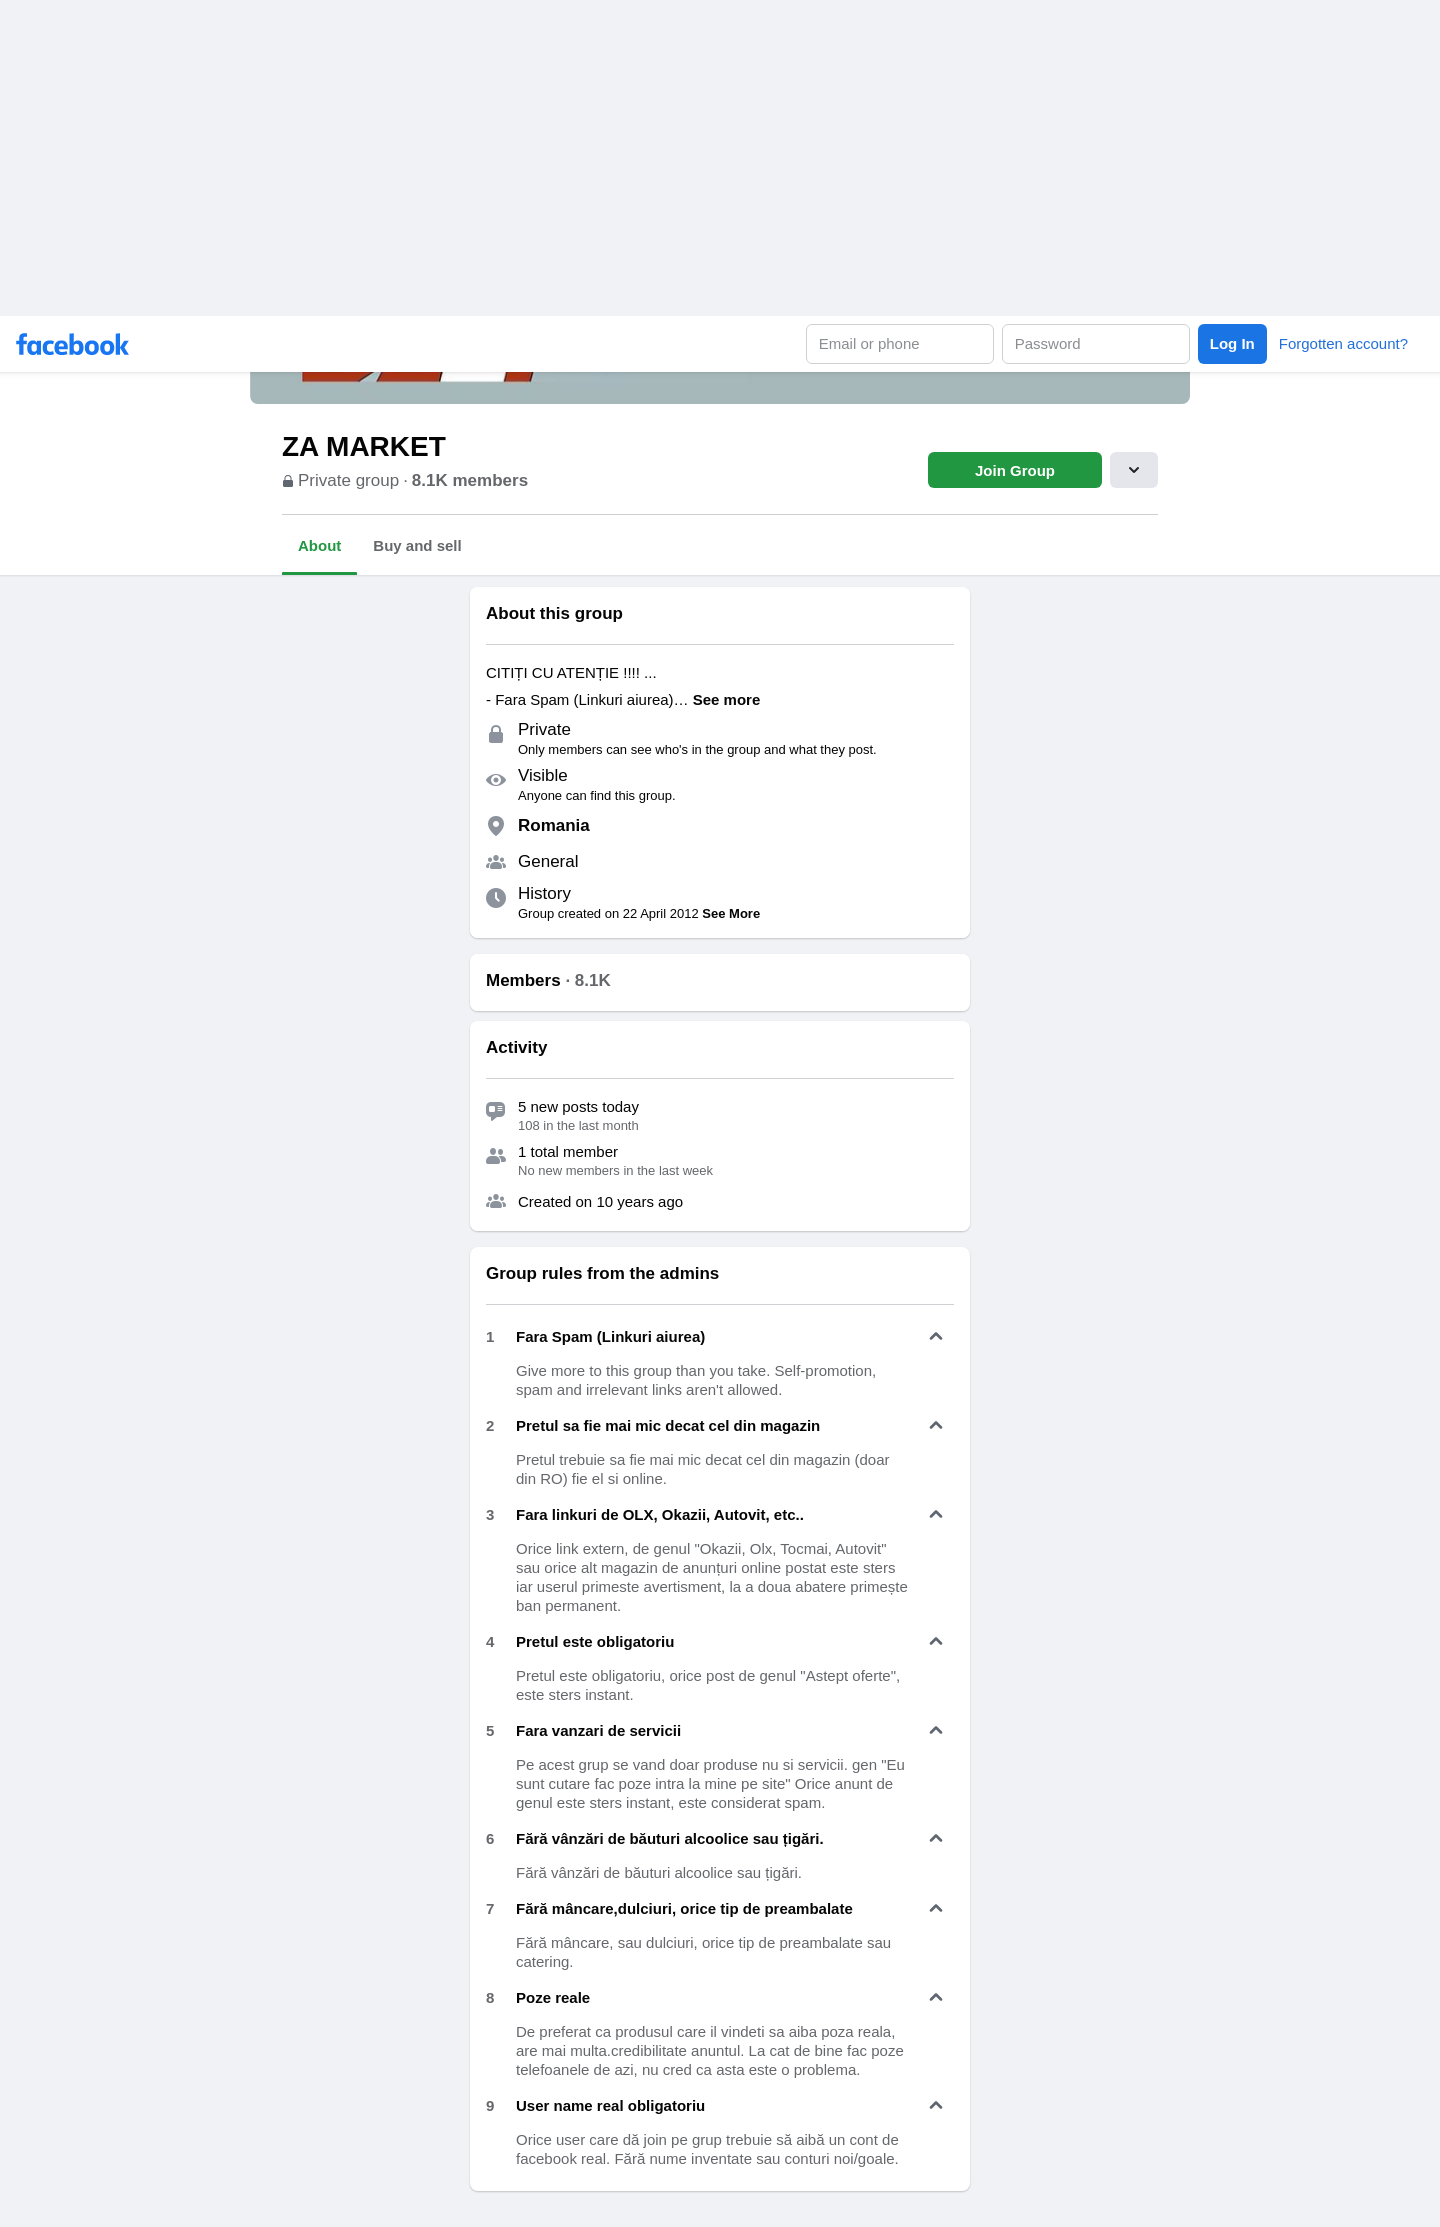Collapse rule 4 Pretul este obligatoriu
The height and width of the screenshot is (2227, 1440).
point(936,1642)
